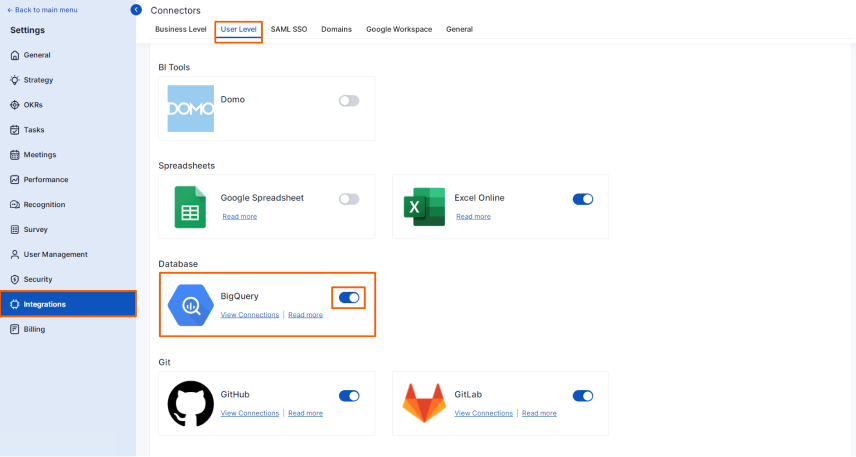Click the Excel Online label

[479, 198]
